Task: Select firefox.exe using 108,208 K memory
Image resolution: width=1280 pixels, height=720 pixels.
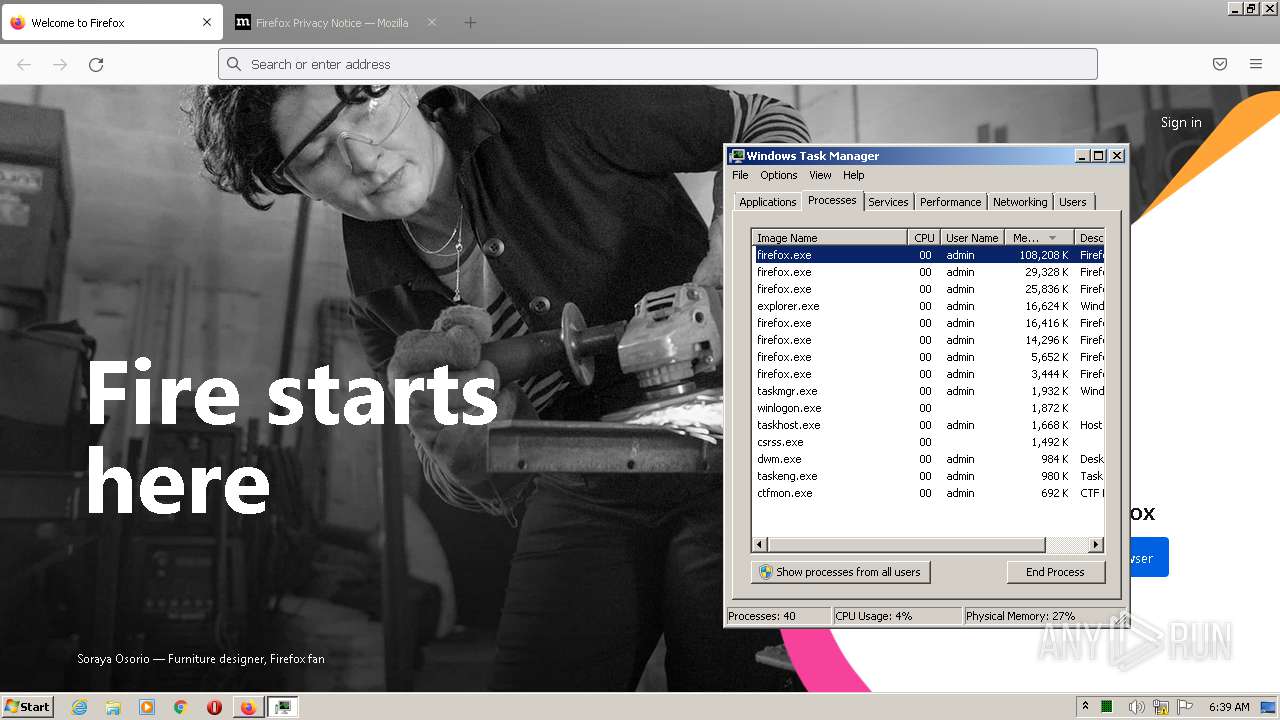Action: pos(929,255)
